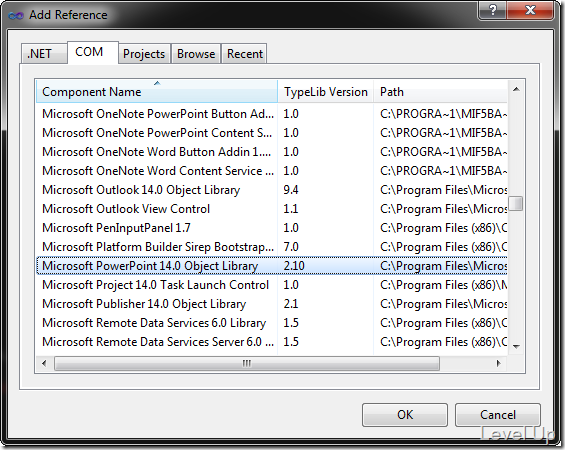Click the horizontal scrollbar thumb

click(247, 363)
